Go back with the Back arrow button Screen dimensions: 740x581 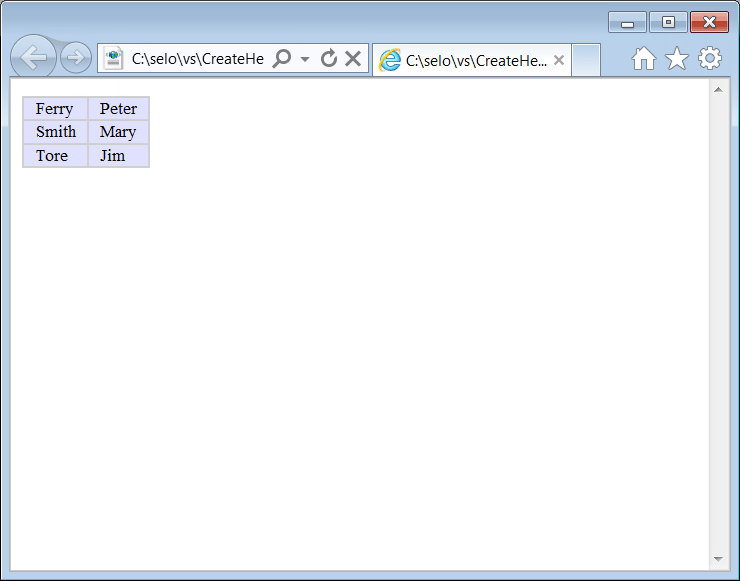[x=34, y=57]
